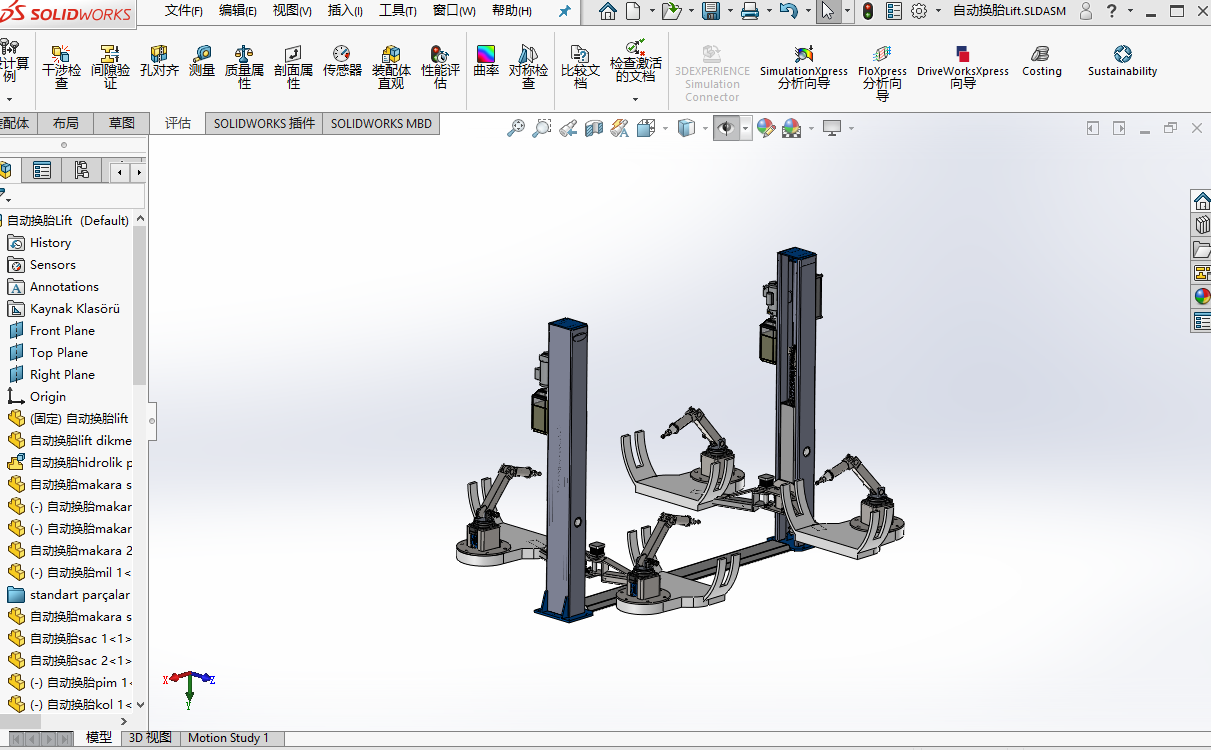Screen dimensions: 1211x750
Task: Open 质量属性 mass properties
Action: [x=244, y=66]
